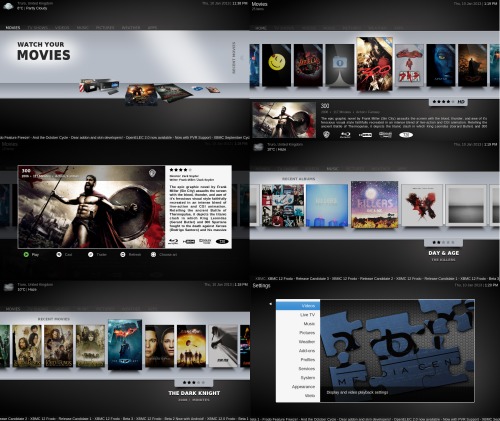Select the Killers Day & Age album cover
The height and width of the screenshot is (421, 500).
[374, 204]
